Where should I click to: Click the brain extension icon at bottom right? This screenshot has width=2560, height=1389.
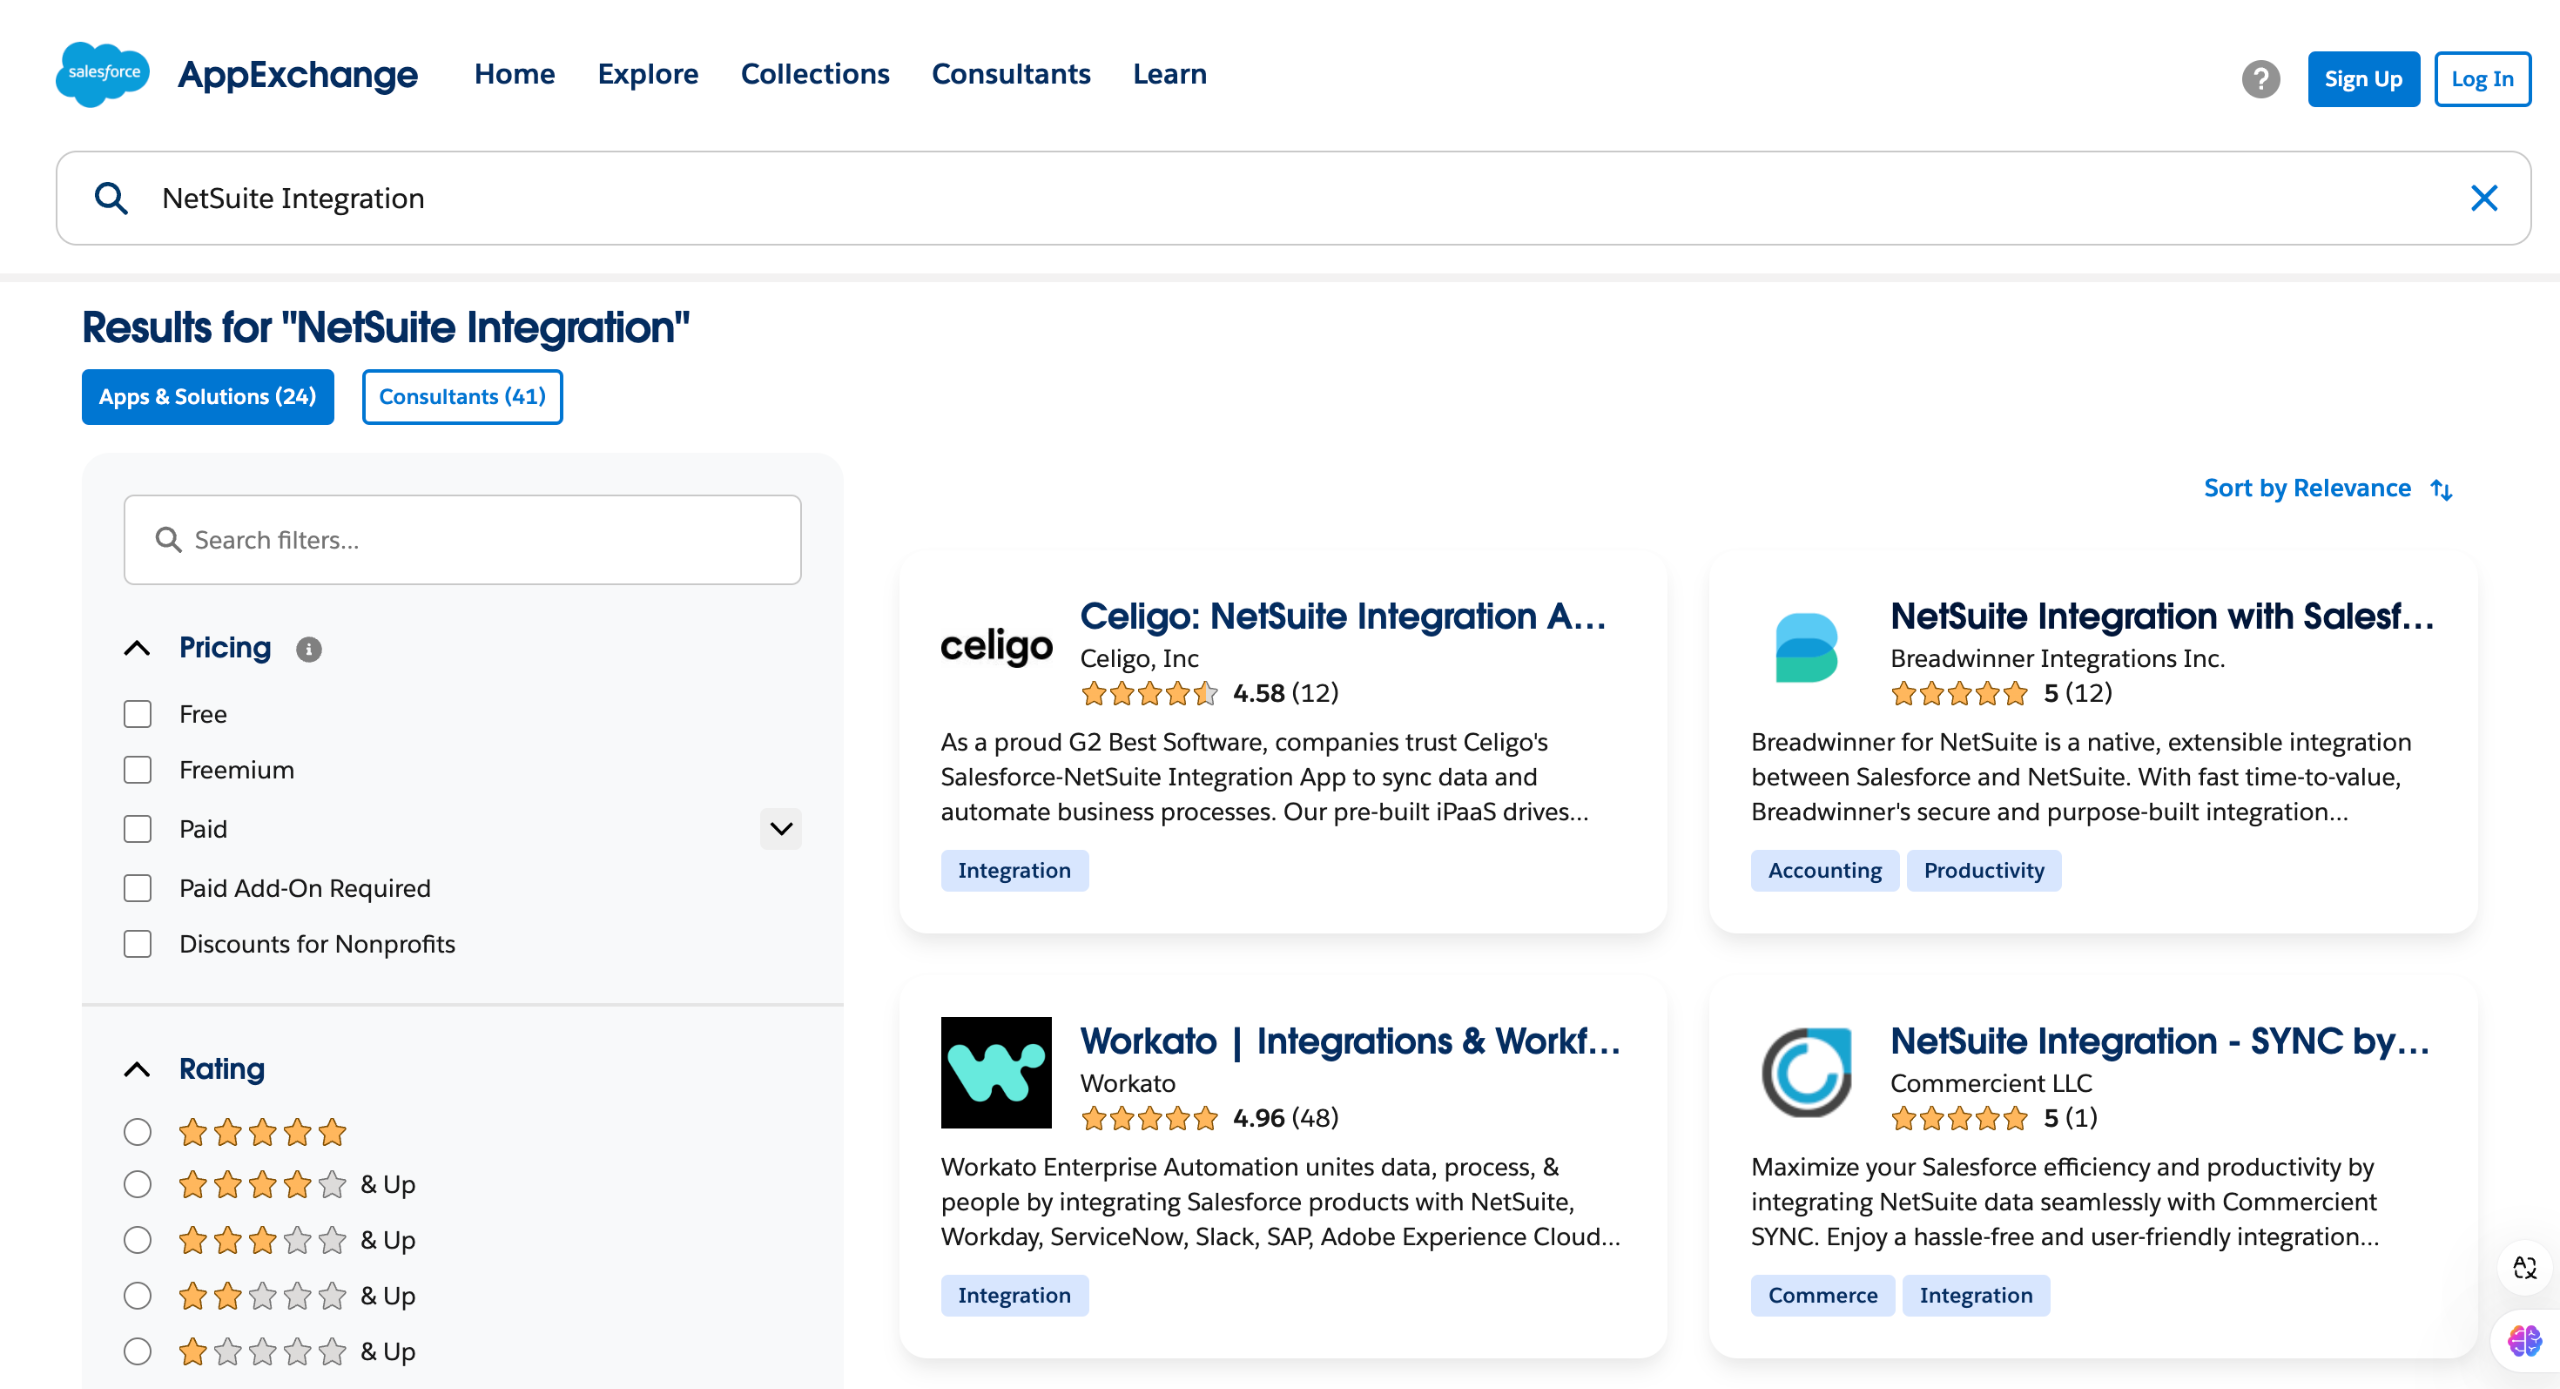(x=2524, y=1340)
